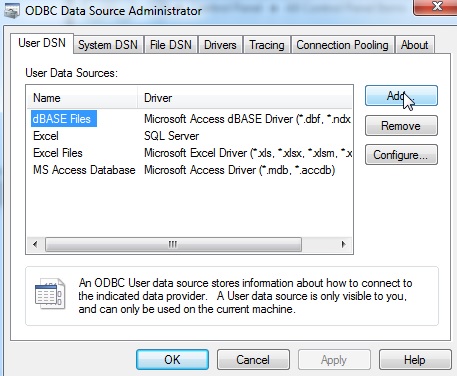Click the Cancel button

(x=253, y=360)
